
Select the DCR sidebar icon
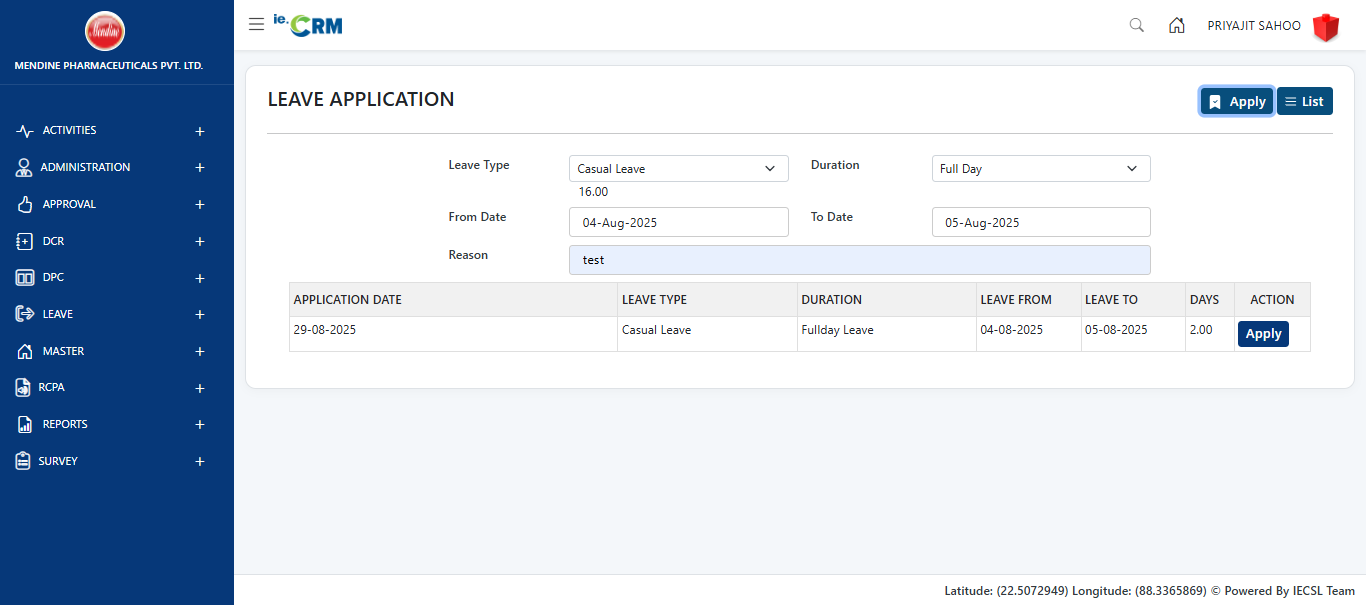tap(24, 240)
